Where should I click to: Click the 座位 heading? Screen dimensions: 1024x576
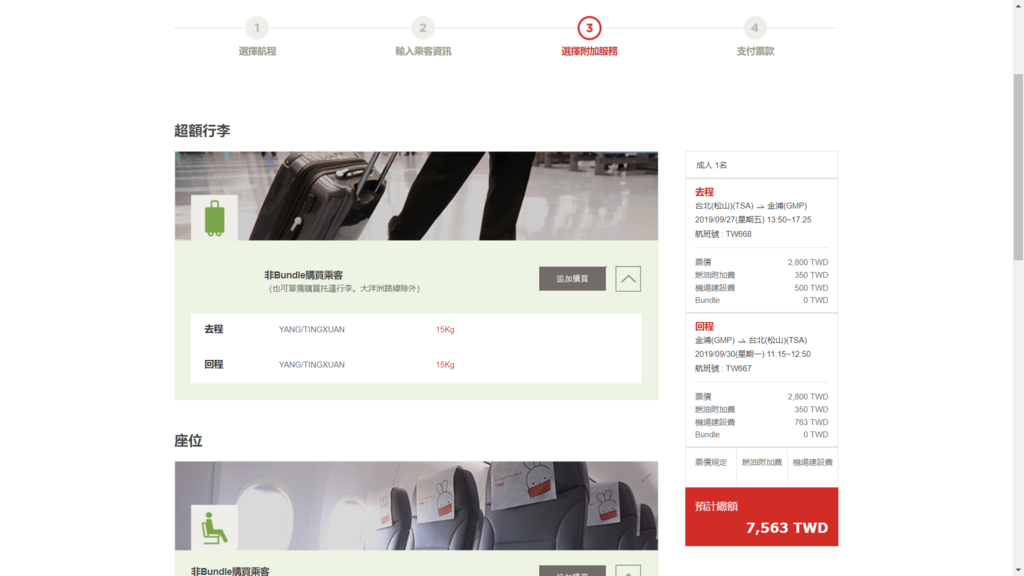(x=188, y=441)
